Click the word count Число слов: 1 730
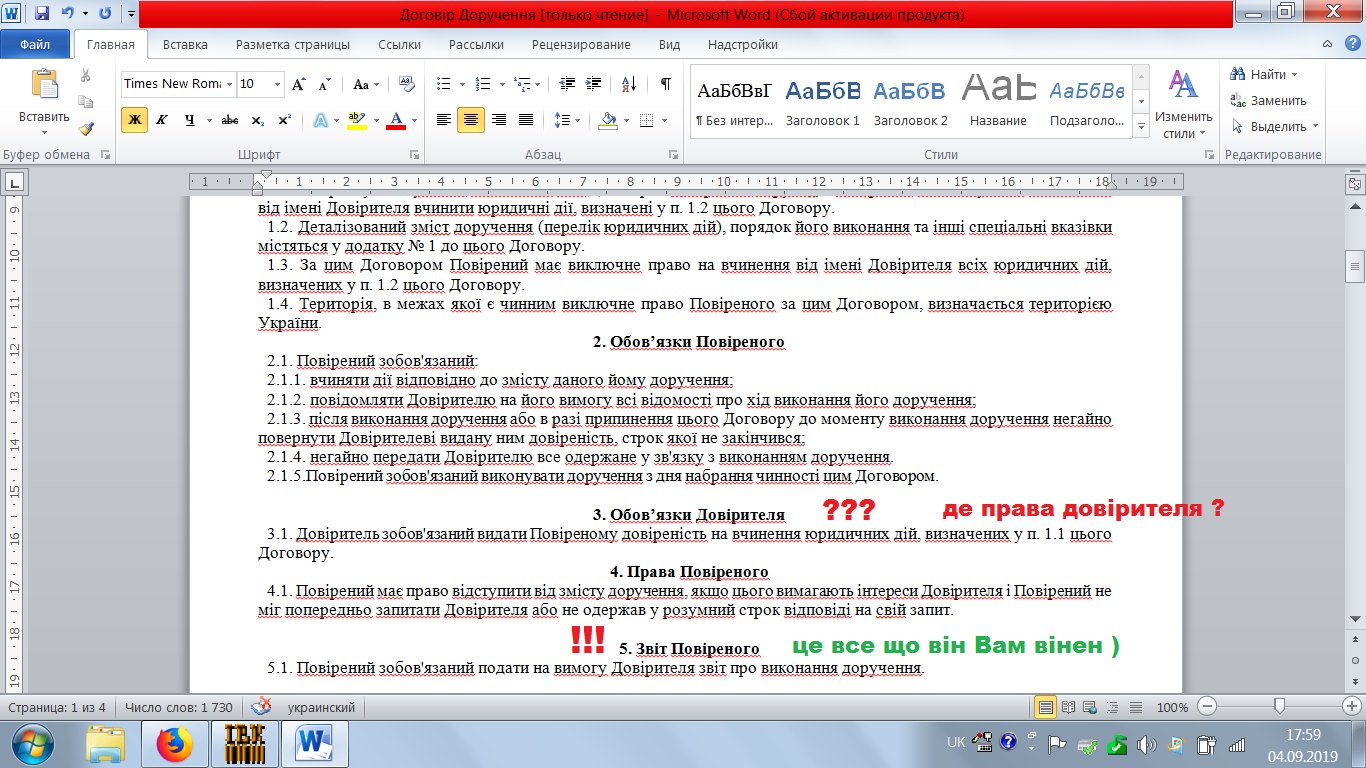 [179, 707]
